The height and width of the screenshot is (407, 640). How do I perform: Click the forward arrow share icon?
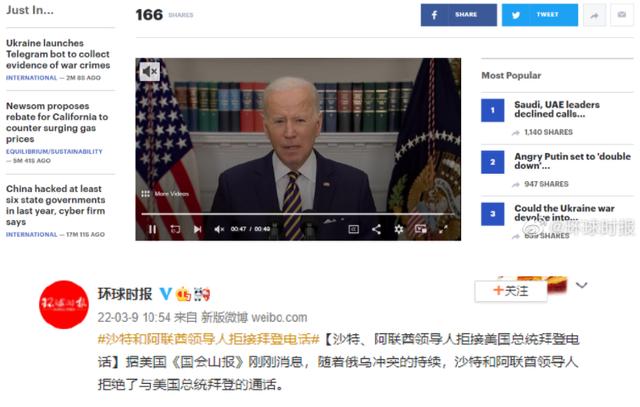(x=594, y=15)
